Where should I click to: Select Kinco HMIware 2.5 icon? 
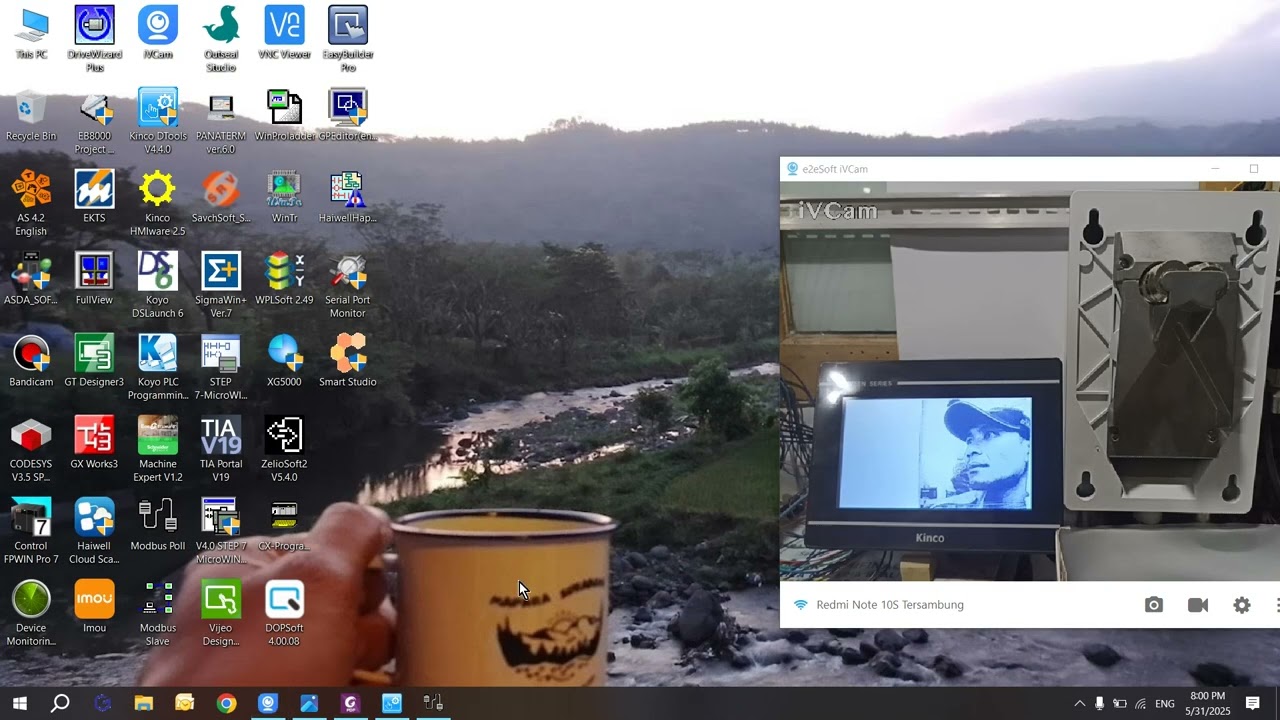tap(158, 204)
